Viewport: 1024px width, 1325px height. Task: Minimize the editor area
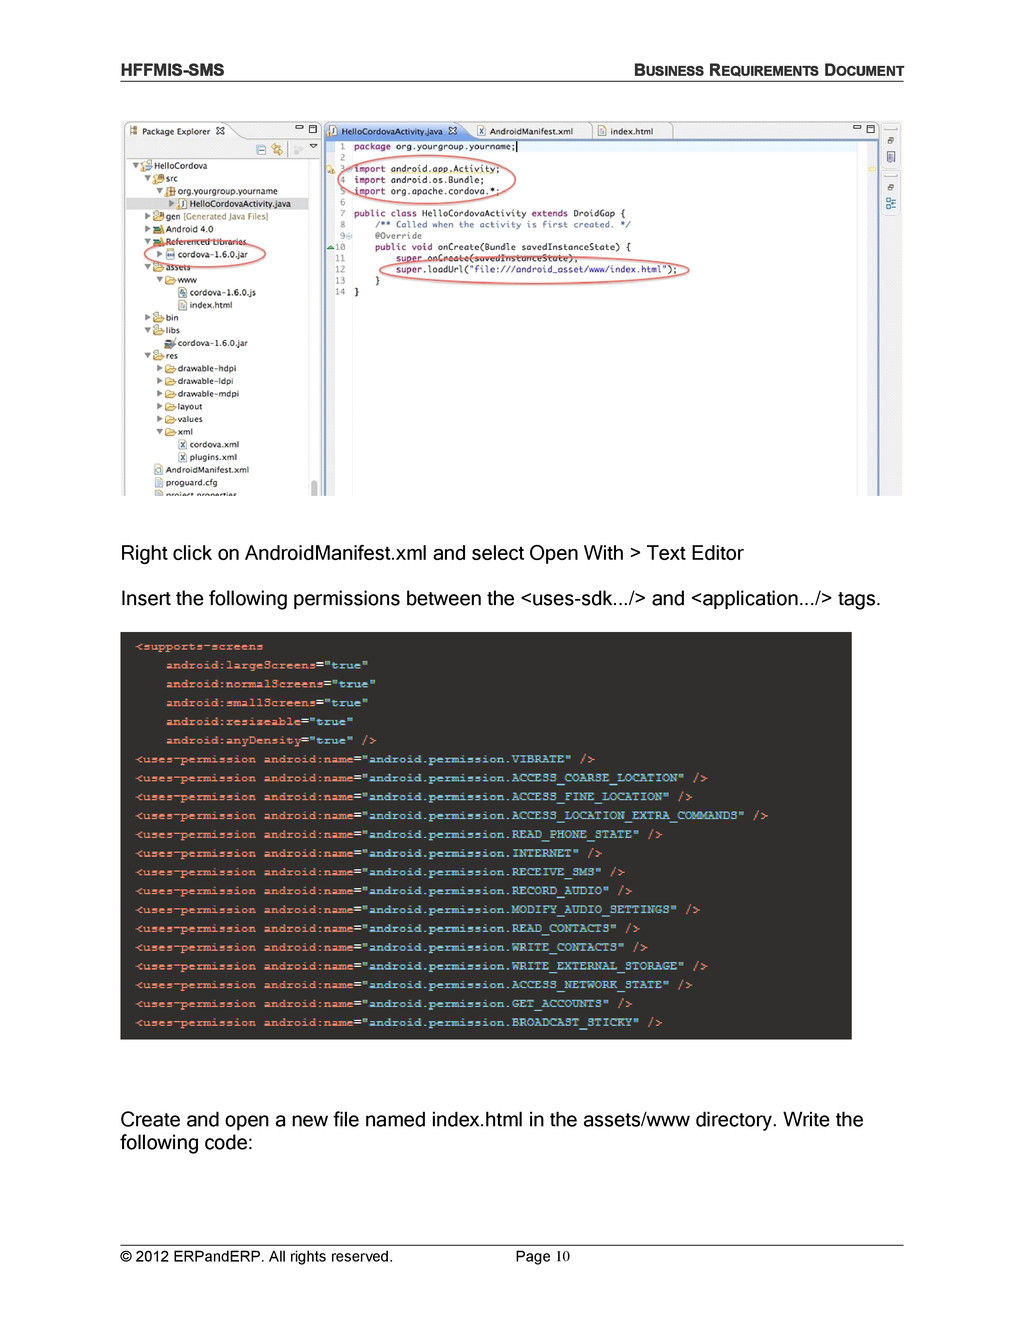click(x=857, y=128)
